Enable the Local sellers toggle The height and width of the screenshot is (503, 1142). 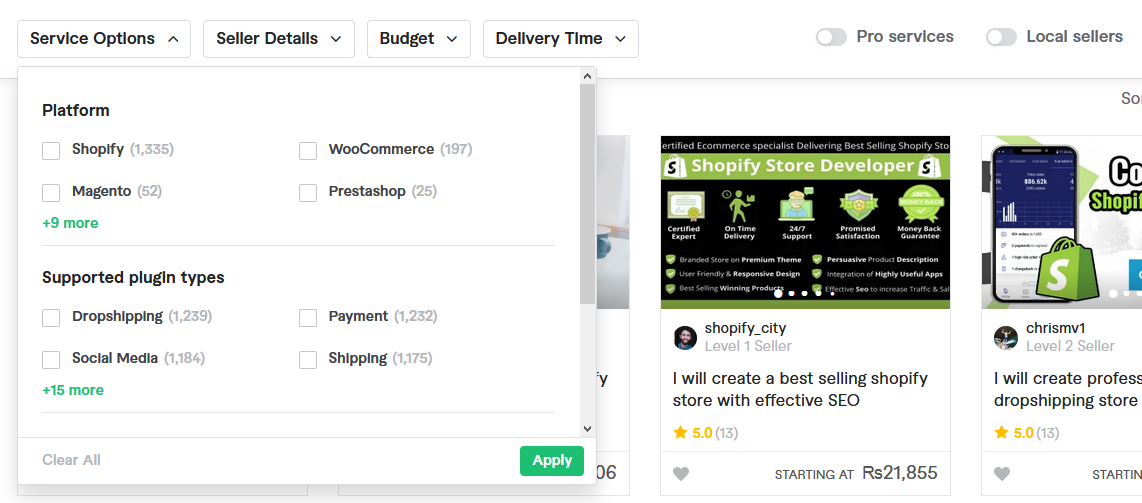(1001, 37)
